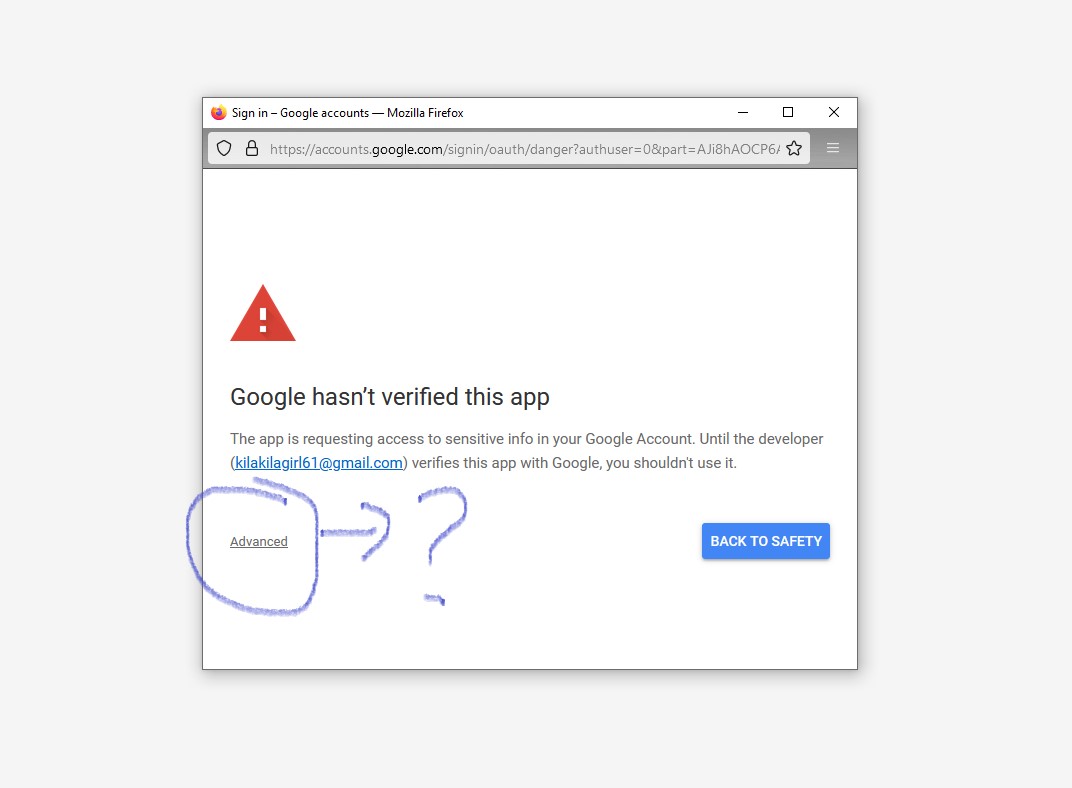Open the kilakilagirl61@gmail.com developer email link
The height and width of the screenshot is (788, 1072).
point(319,463)
